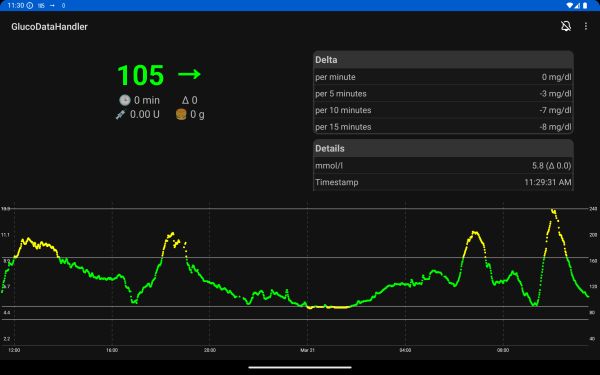Image resolution: width=600 pixels, height=375 pixels.
Task: Tap the syringe insulin icon
Action: 121,114
